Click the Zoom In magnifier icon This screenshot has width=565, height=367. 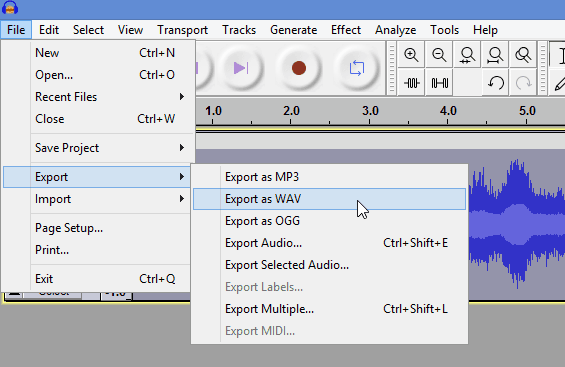[411, 55]
